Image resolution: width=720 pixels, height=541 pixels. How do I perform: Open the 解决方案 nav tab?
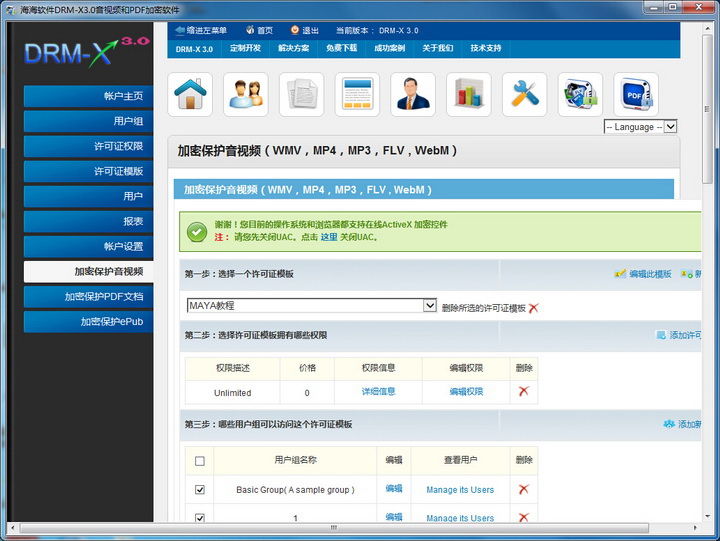293,48
